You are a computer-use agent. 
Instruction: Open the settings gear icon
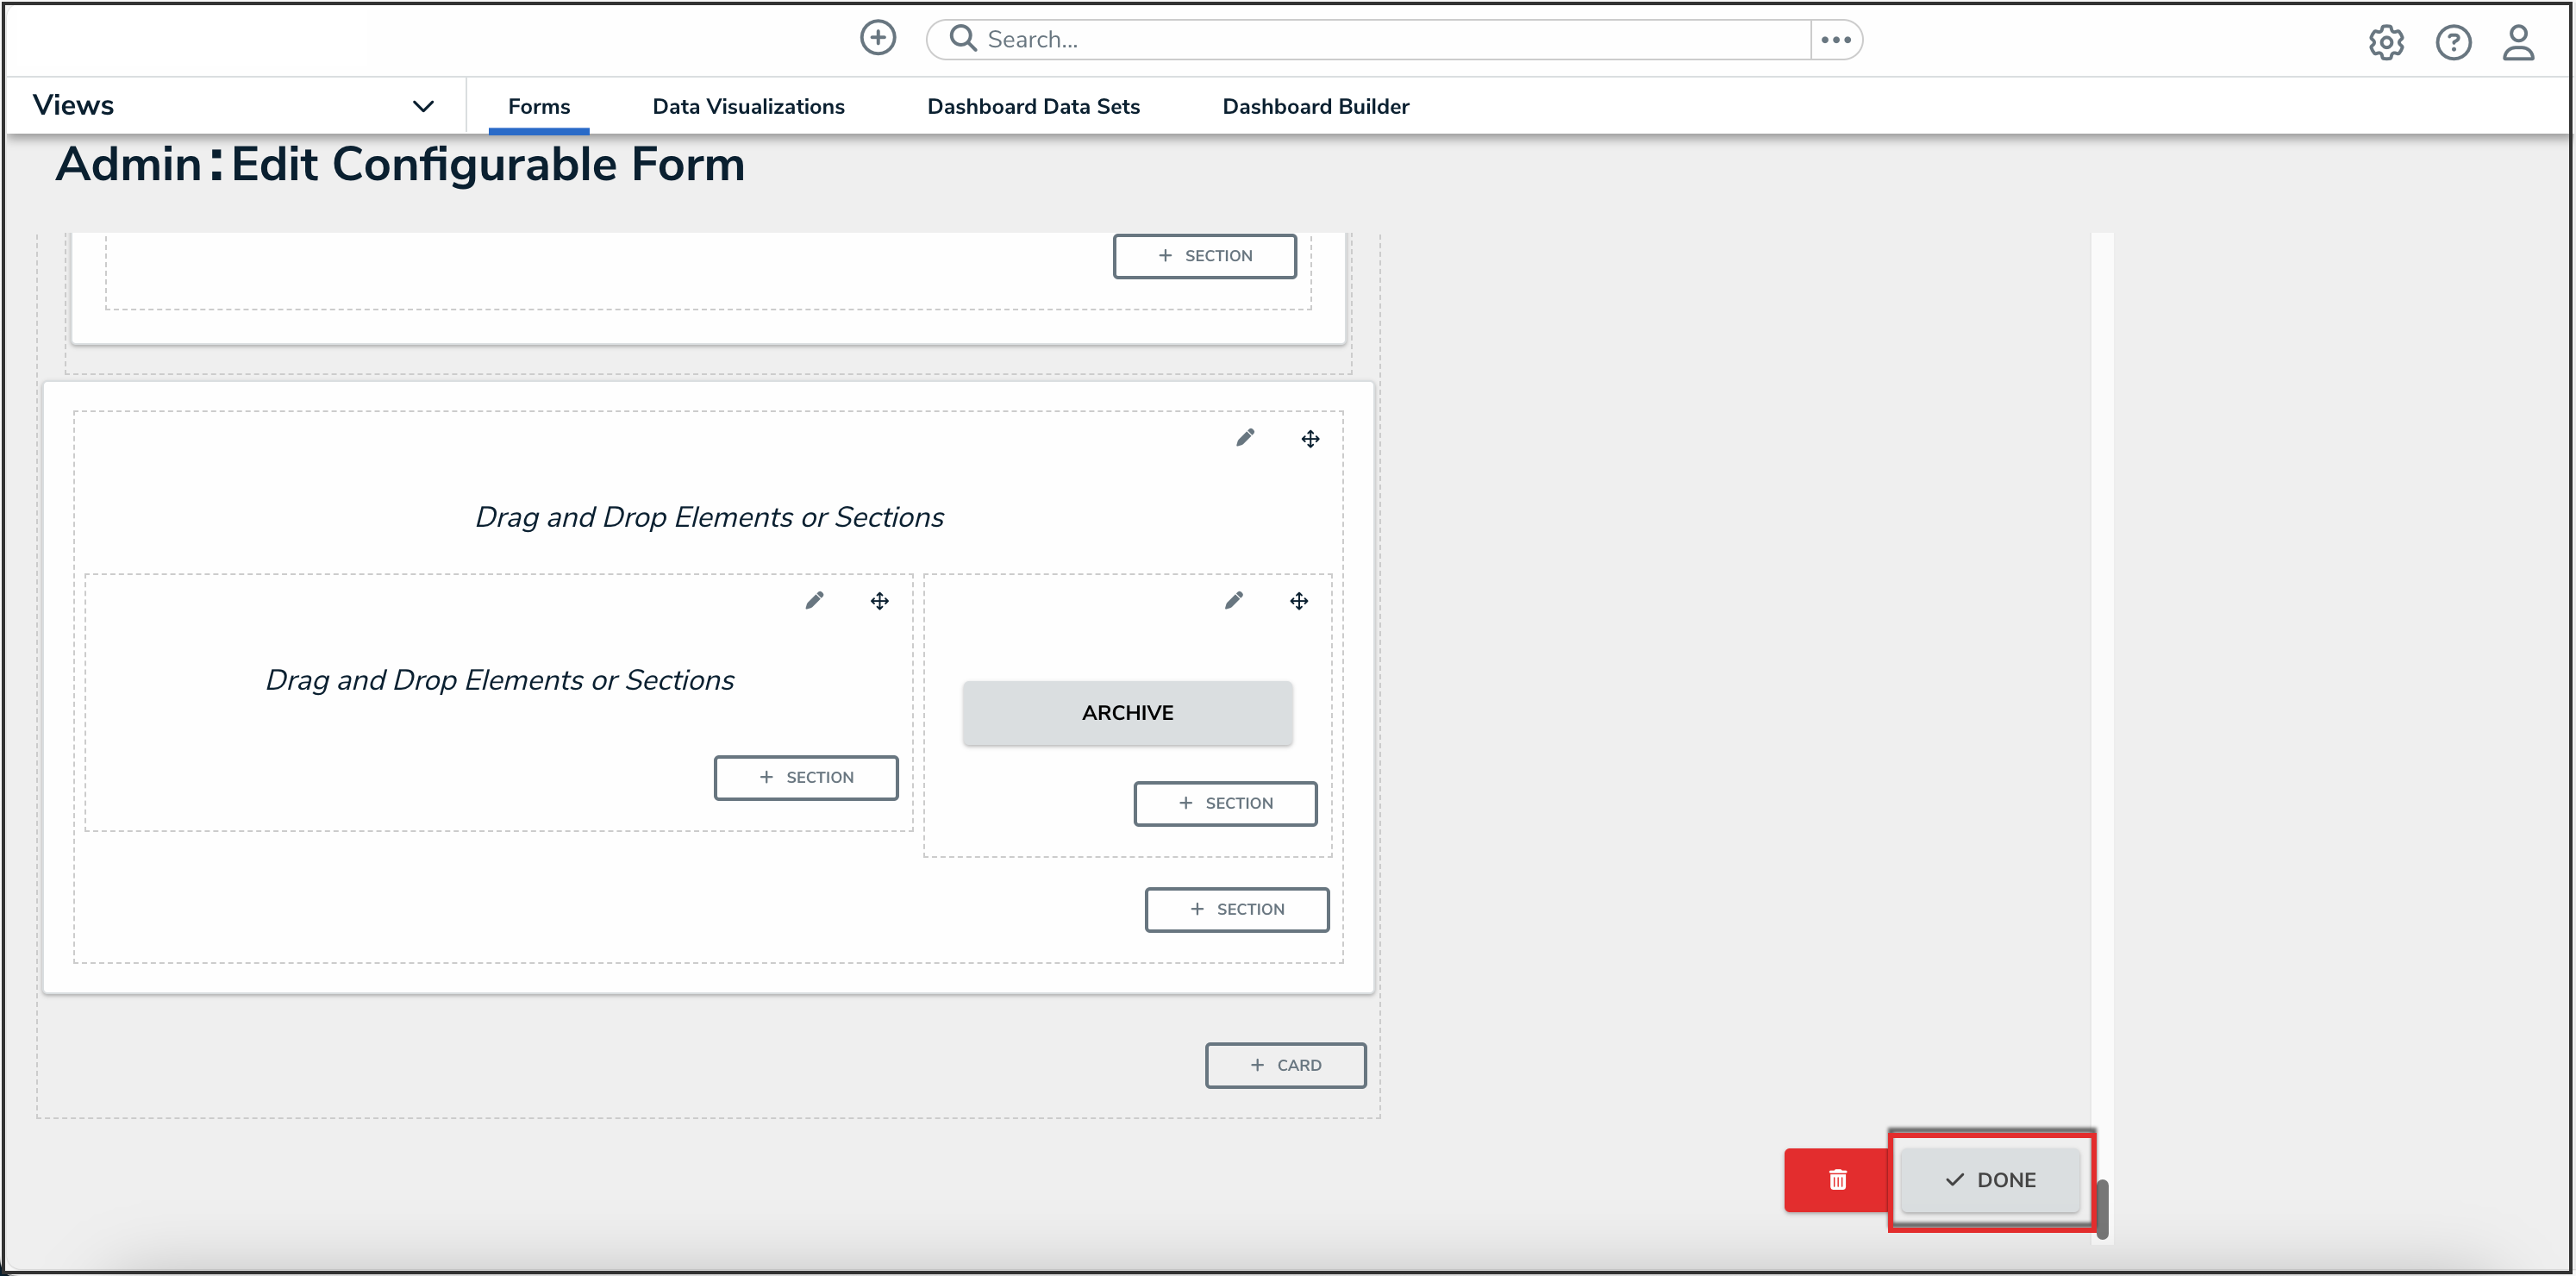click(2385, 42)
